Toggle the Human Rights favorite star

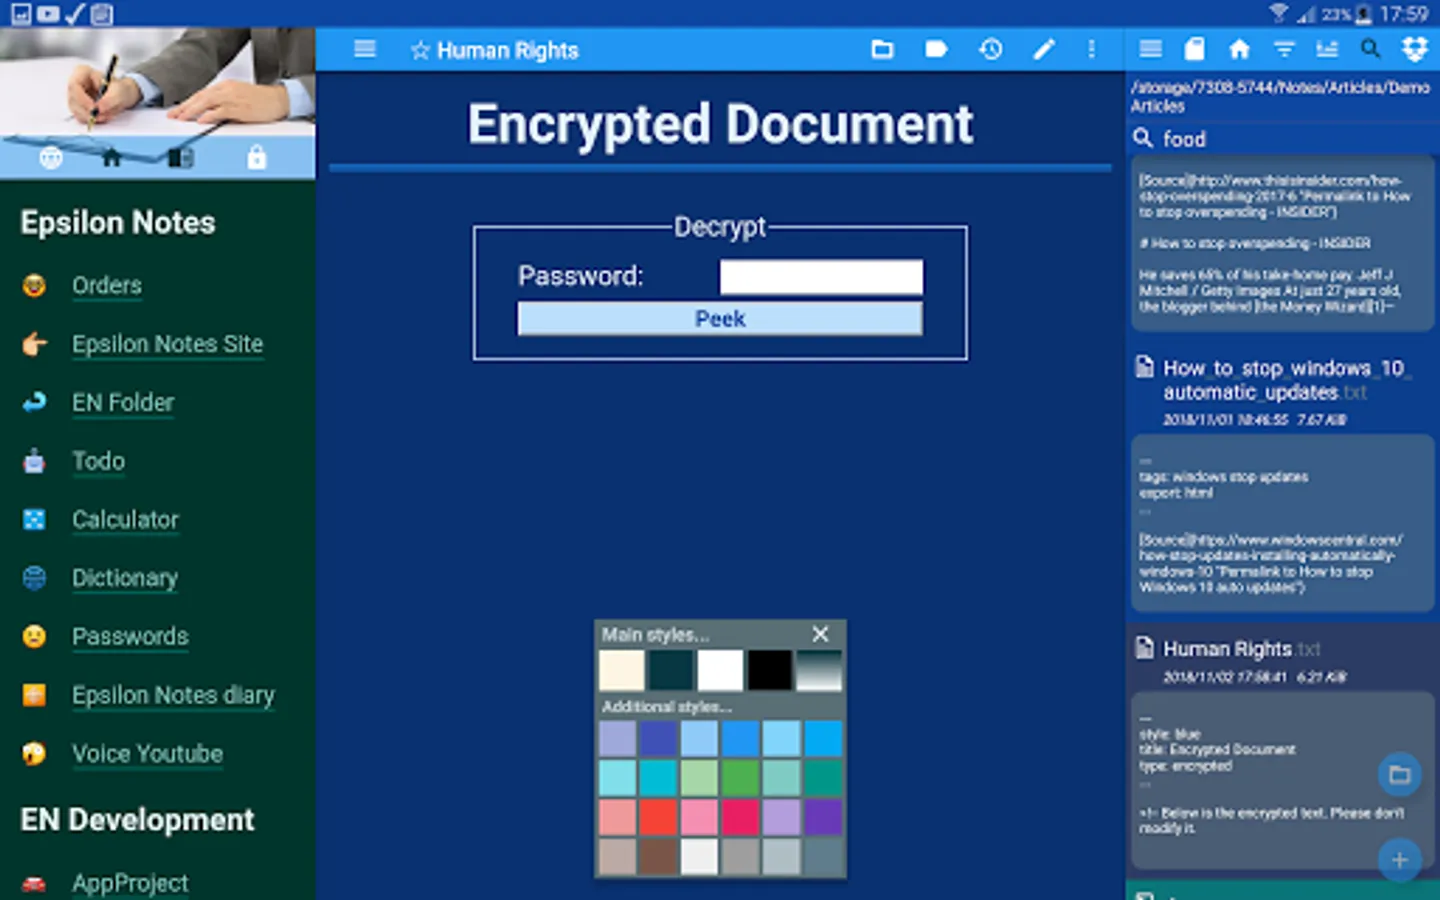click(x=420, y=50)
